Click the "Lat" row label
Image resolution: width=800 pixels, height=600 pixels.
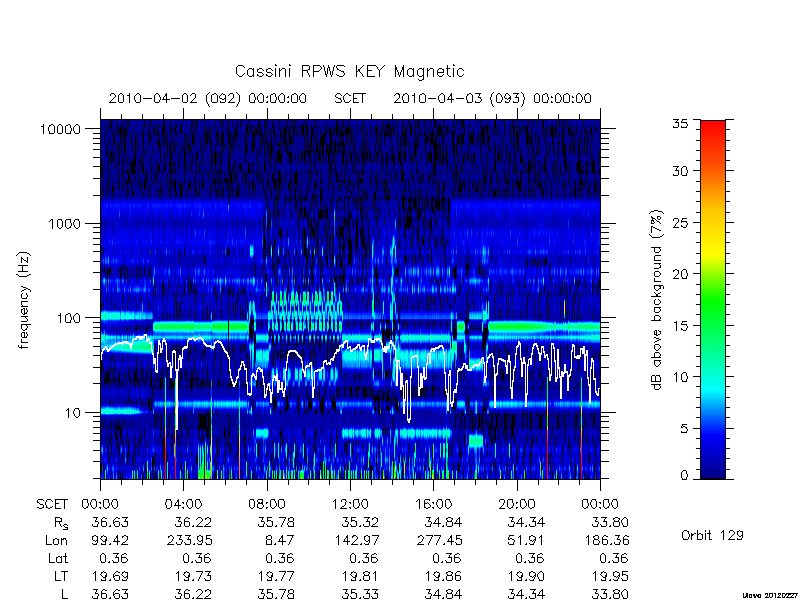(x=58, y=558)
